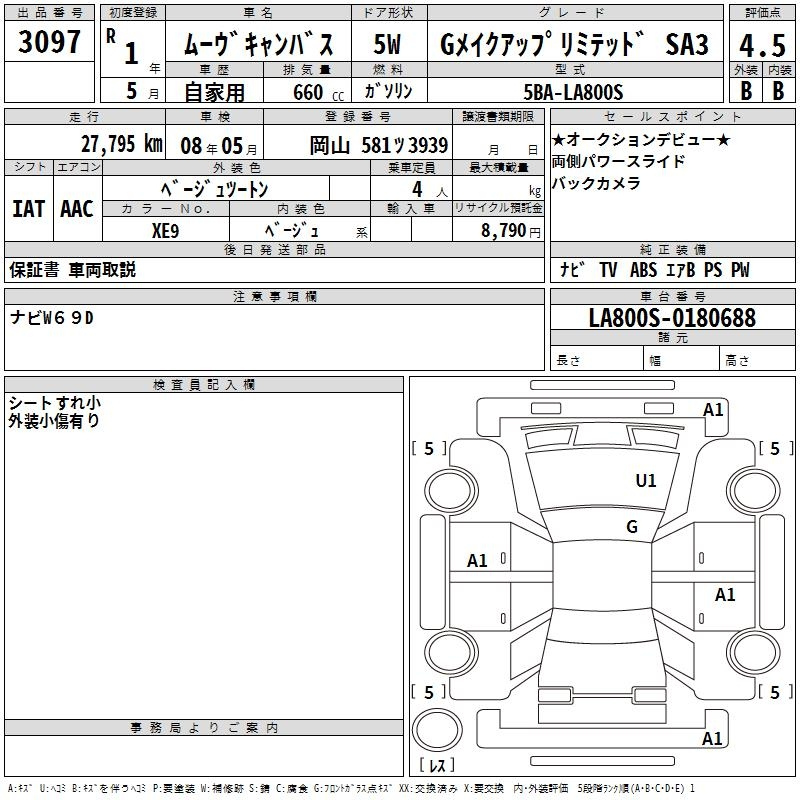Select the interior grade B under 内装
This screenshot has height=800, width=800.
point(778,90)
